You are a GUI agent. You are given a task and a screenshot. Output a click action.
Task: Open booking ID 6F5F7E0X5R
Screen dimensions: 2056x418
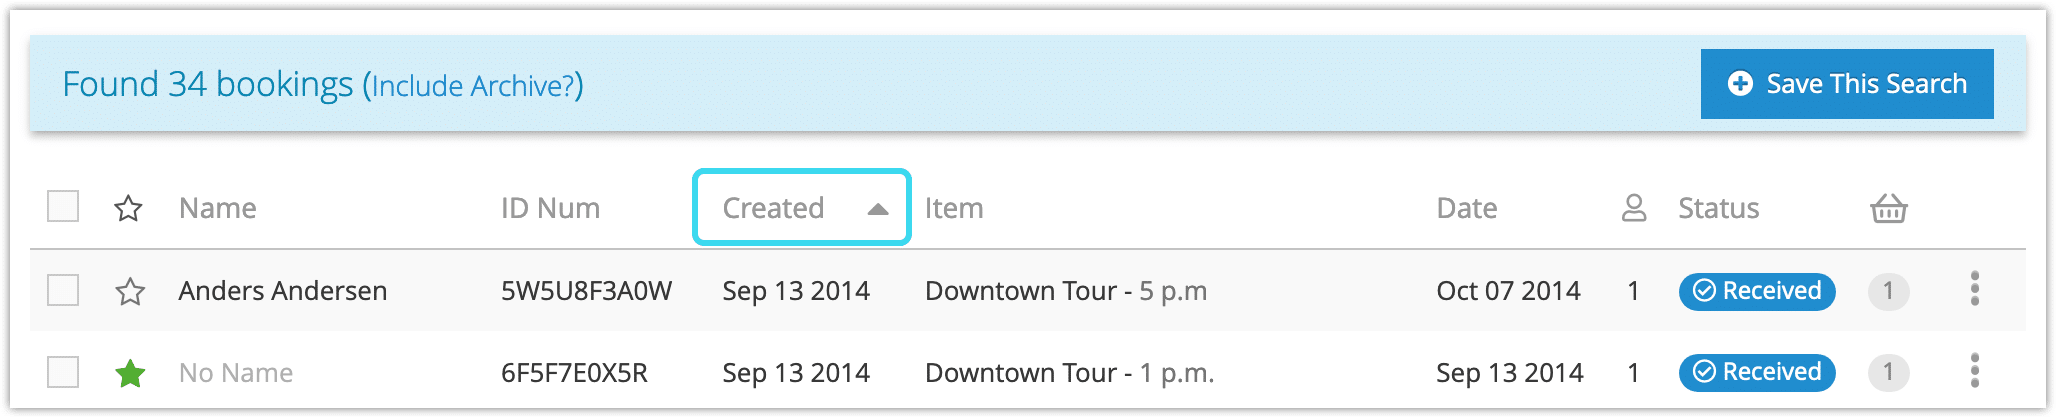(574, 373)
